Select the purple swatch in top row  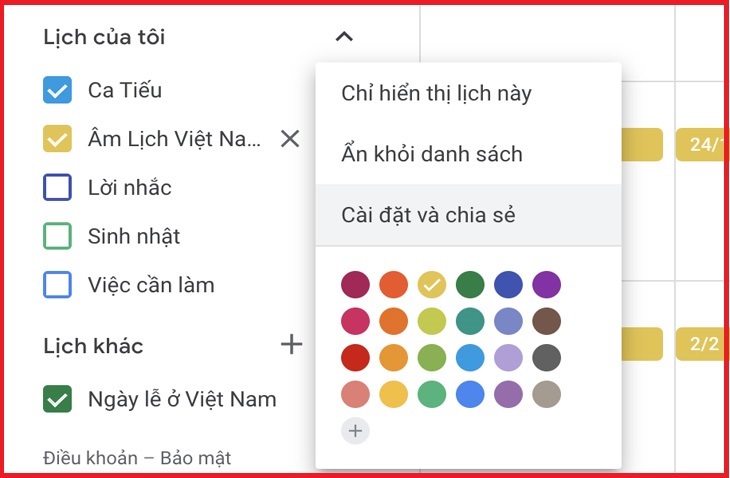[546, 285]
